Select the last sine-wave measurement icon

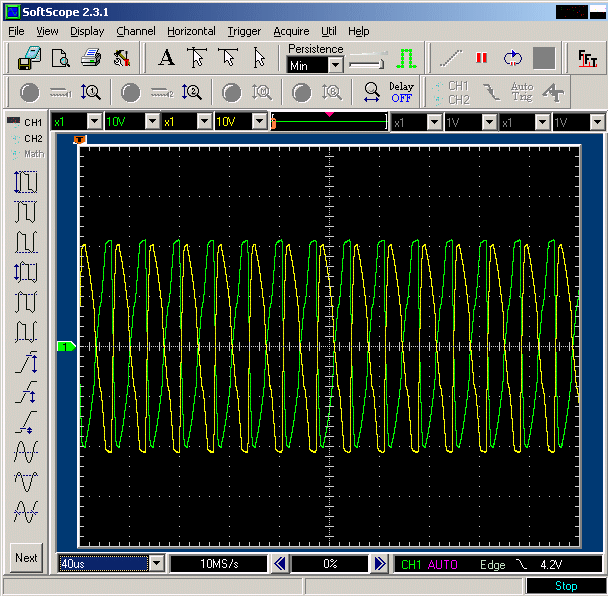pos(26,511)
